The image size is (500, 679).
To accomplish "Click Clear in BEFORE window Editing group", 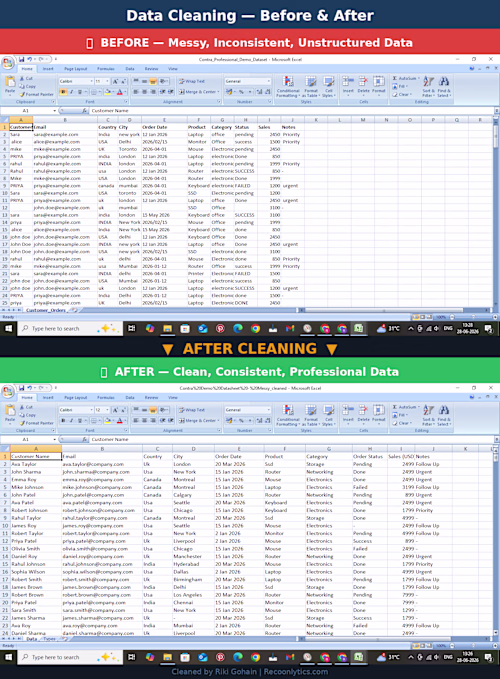I will (x=402, y=94).
